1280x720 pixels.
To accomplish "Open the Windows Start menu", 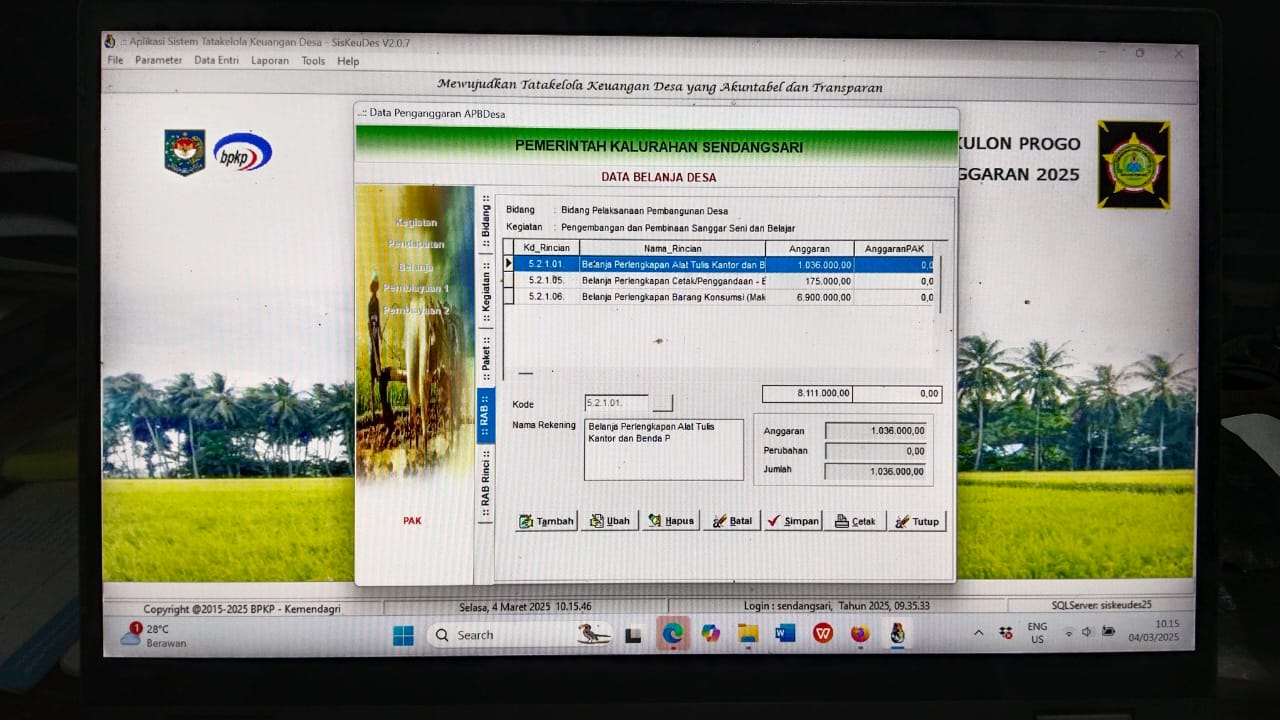I will point(403,635).
